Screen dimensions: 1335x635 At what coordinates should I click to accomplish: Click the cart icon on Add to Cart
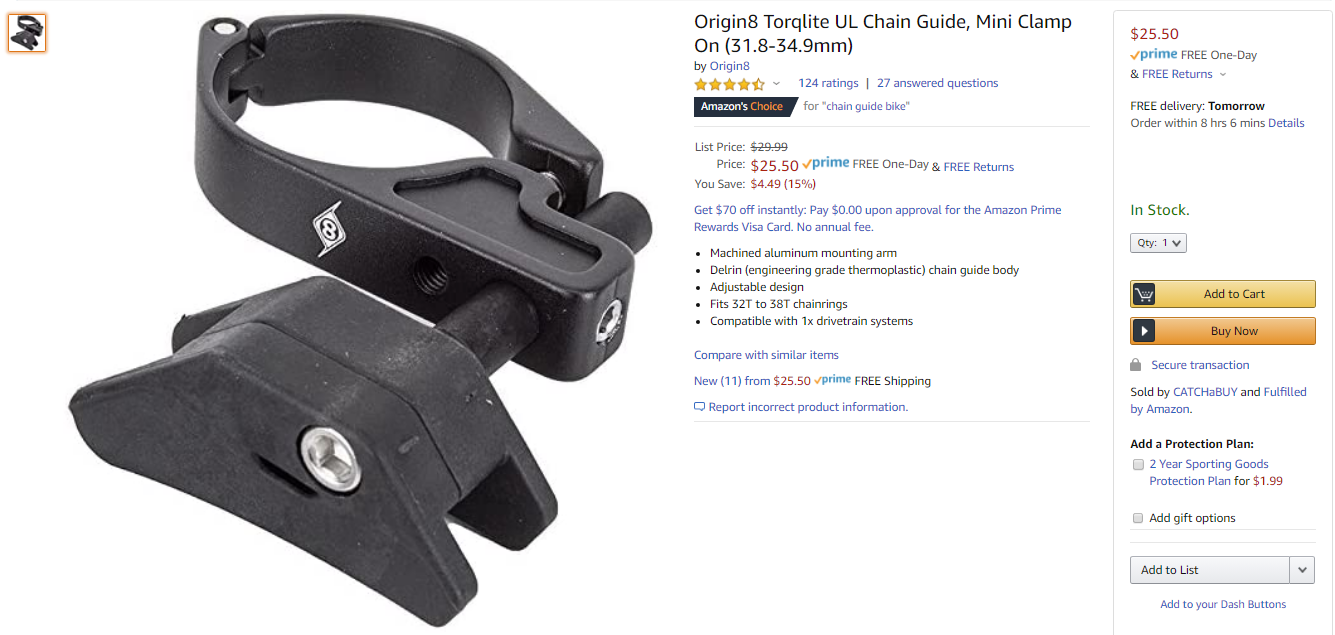pyautogui.click(x=1144, y=294)
